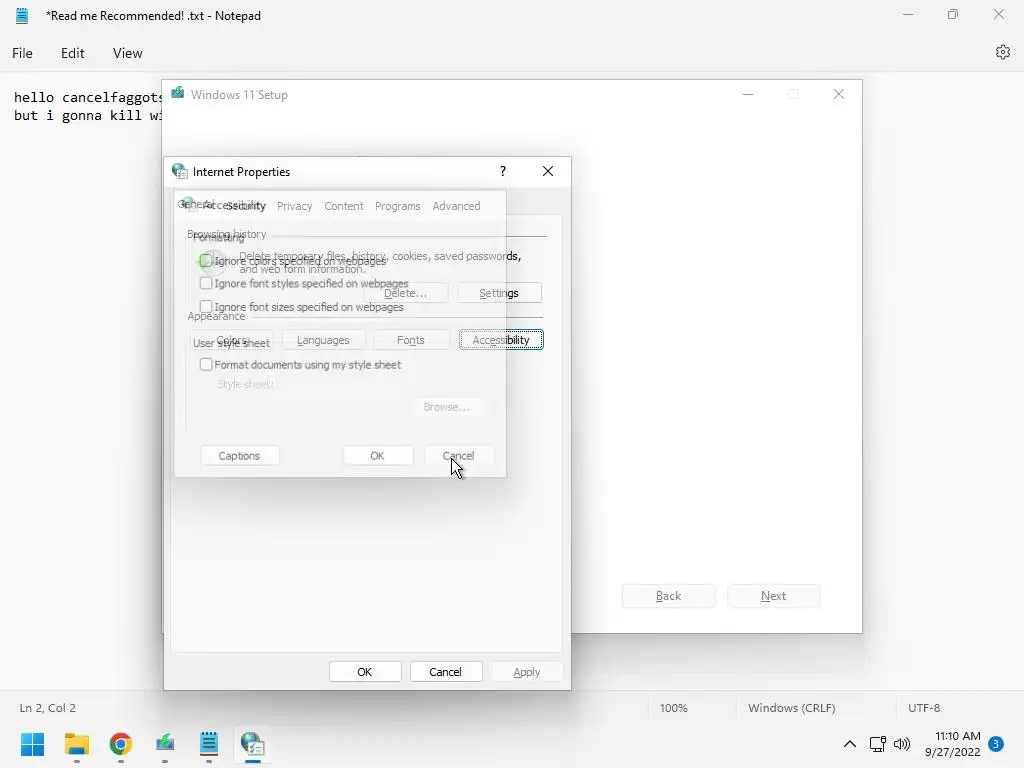Viewport: 1024px width, 768px height.
Task: Switch to the Security tab
Action: [x=246, y=206]
